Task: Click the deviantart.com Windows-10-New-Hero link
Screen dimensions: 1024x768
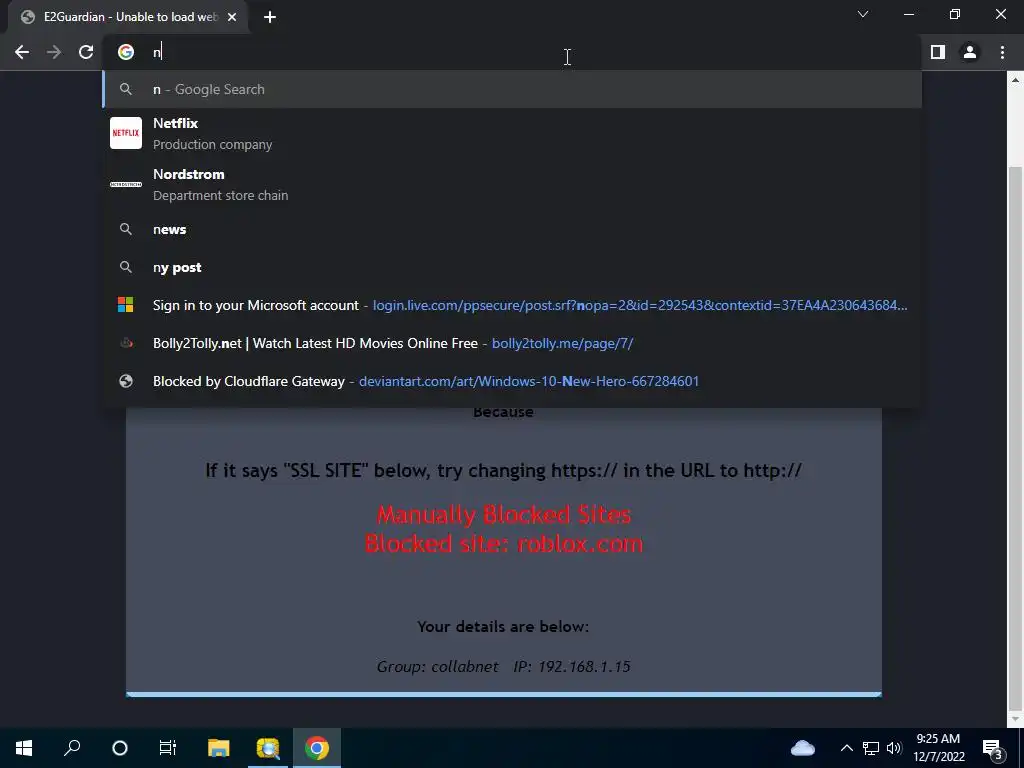Action: (529, 381)
